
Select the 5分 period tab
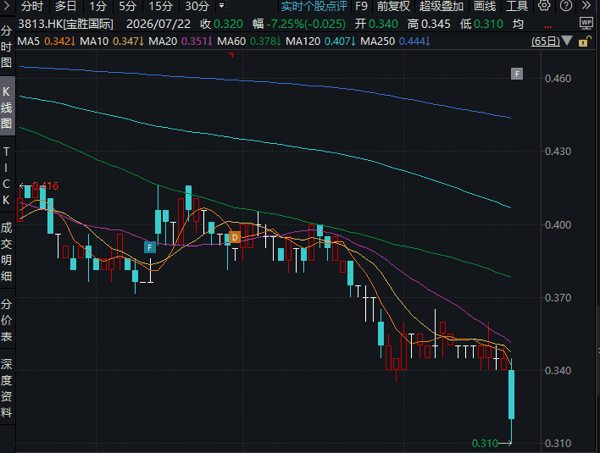[127, 6]
